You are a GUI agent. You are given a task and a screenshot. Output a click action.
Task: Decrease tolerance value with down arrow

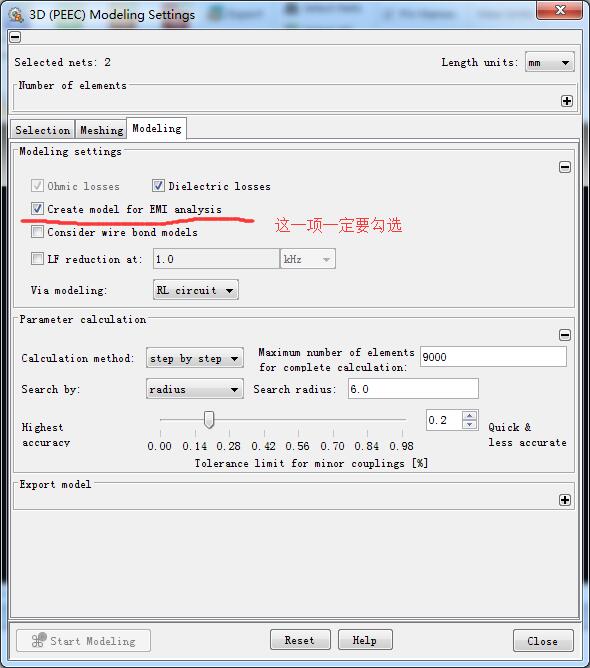click(469, 424)
